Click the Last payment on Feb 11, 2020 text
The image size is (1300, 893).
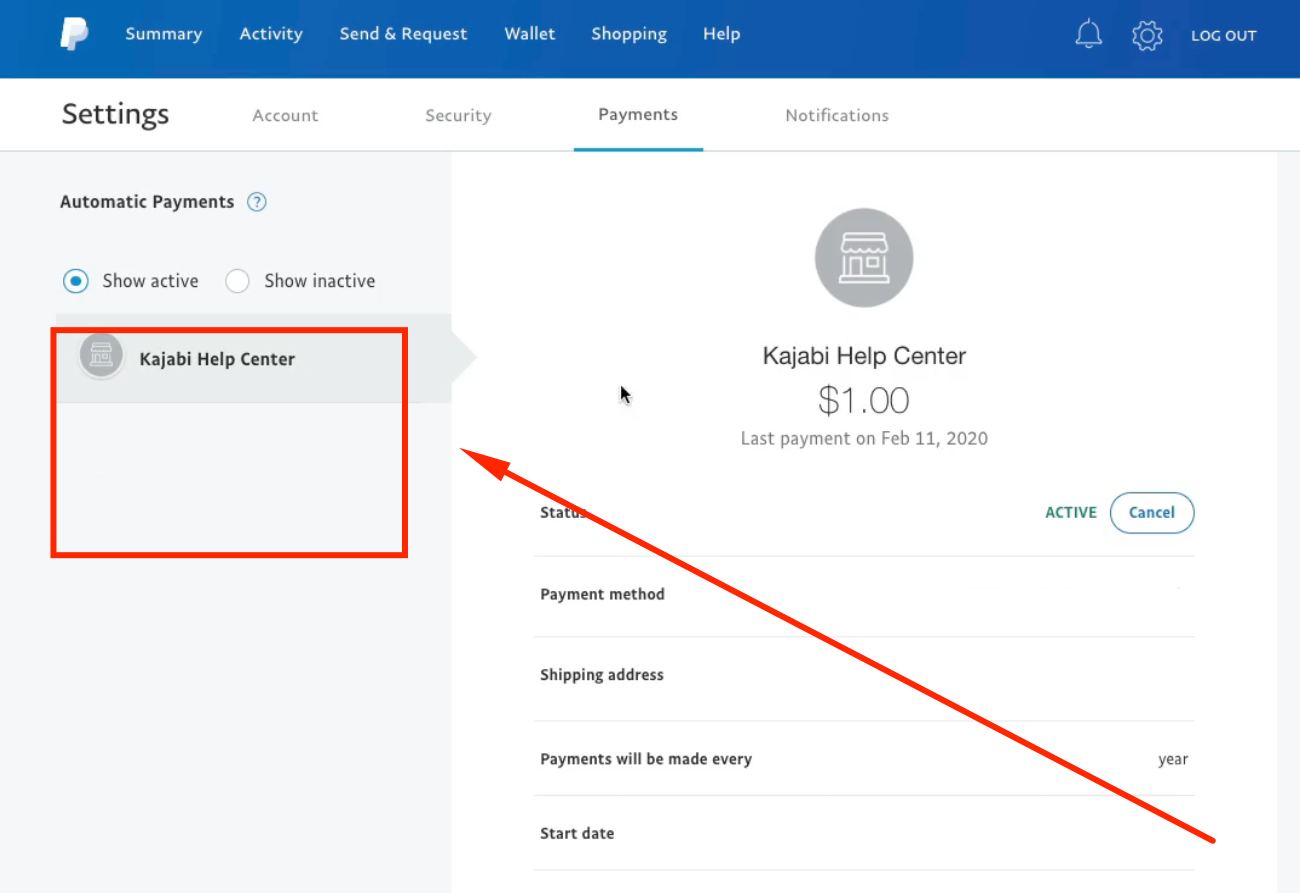(864, 438)
